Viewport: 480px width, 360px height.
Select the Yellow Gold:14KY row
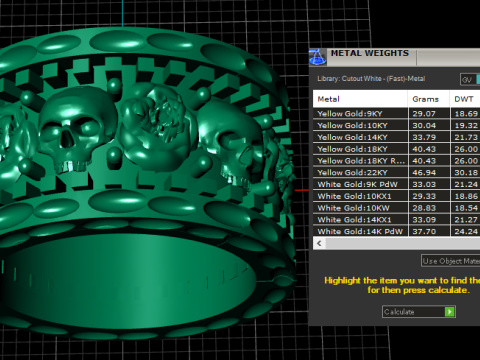coord(397,137)
